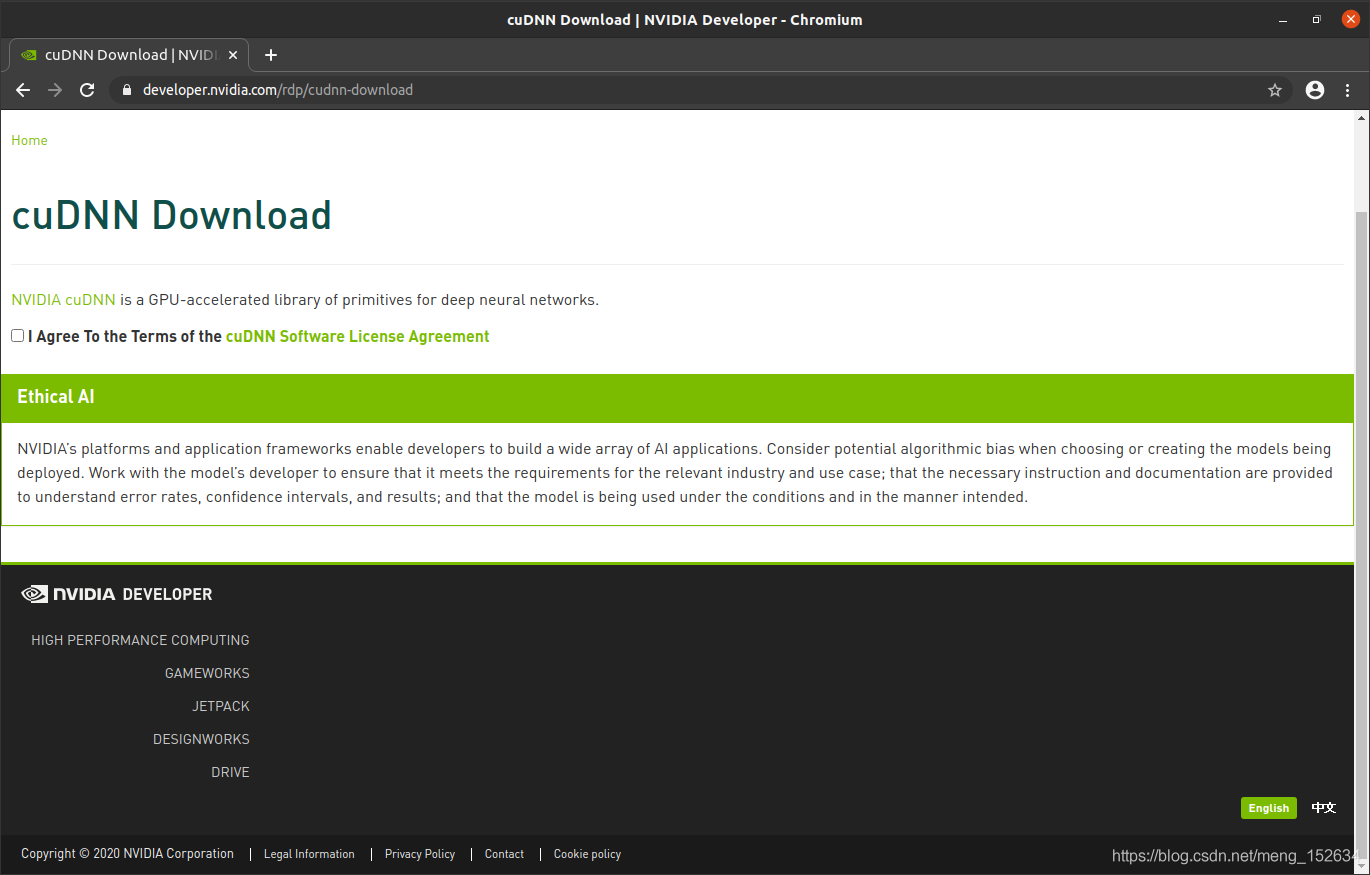Image resolution: width=1370 pixels, height=875 pixels.
Task: Click the Ethical AI green header
Action: (677, 397)
